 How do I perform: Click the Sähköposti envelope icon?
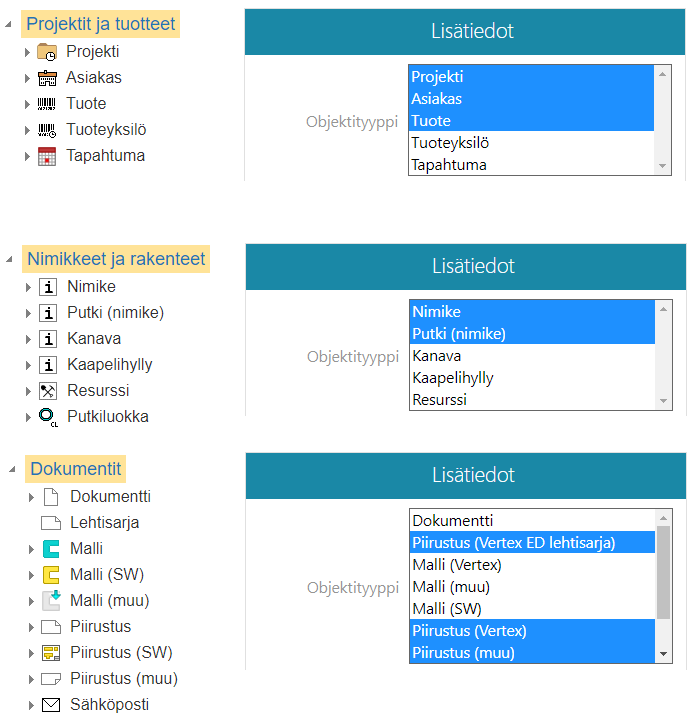click(x=51, y=705)
